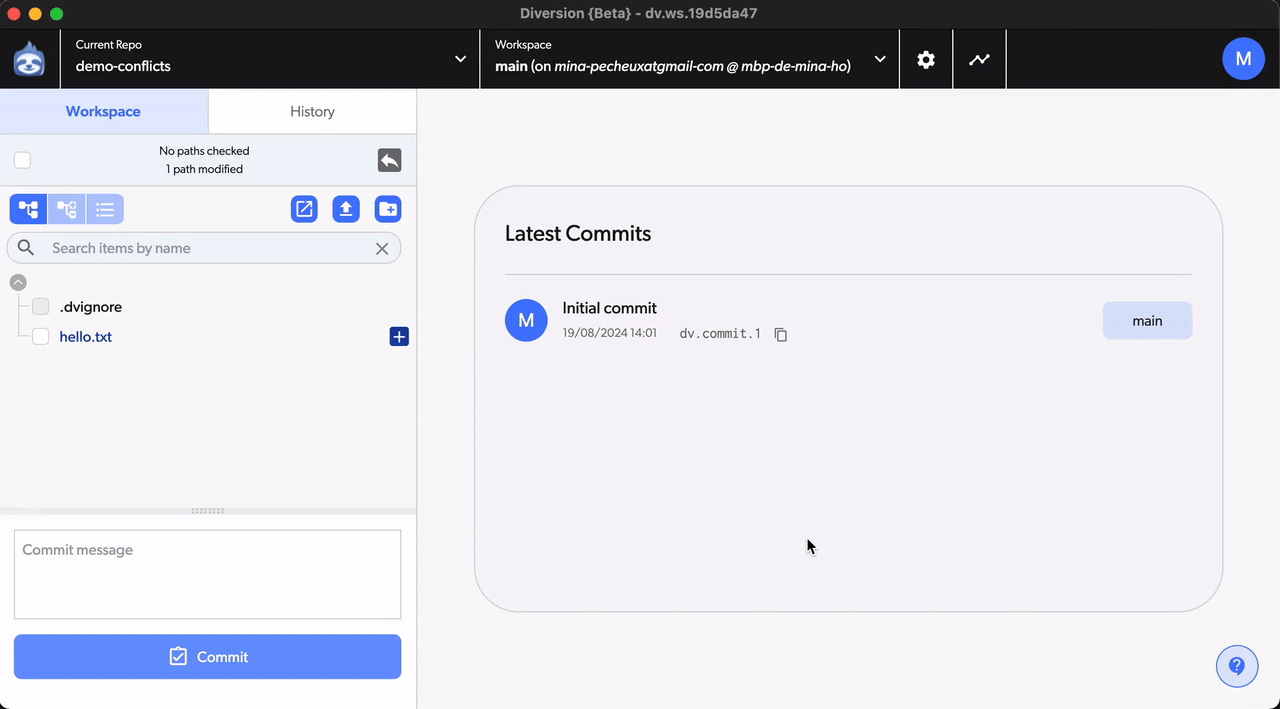Image resolution: width=1280 pixels, height=709 pixels.
Task: Click the Commit message text box
Action: tap(207, 574)
